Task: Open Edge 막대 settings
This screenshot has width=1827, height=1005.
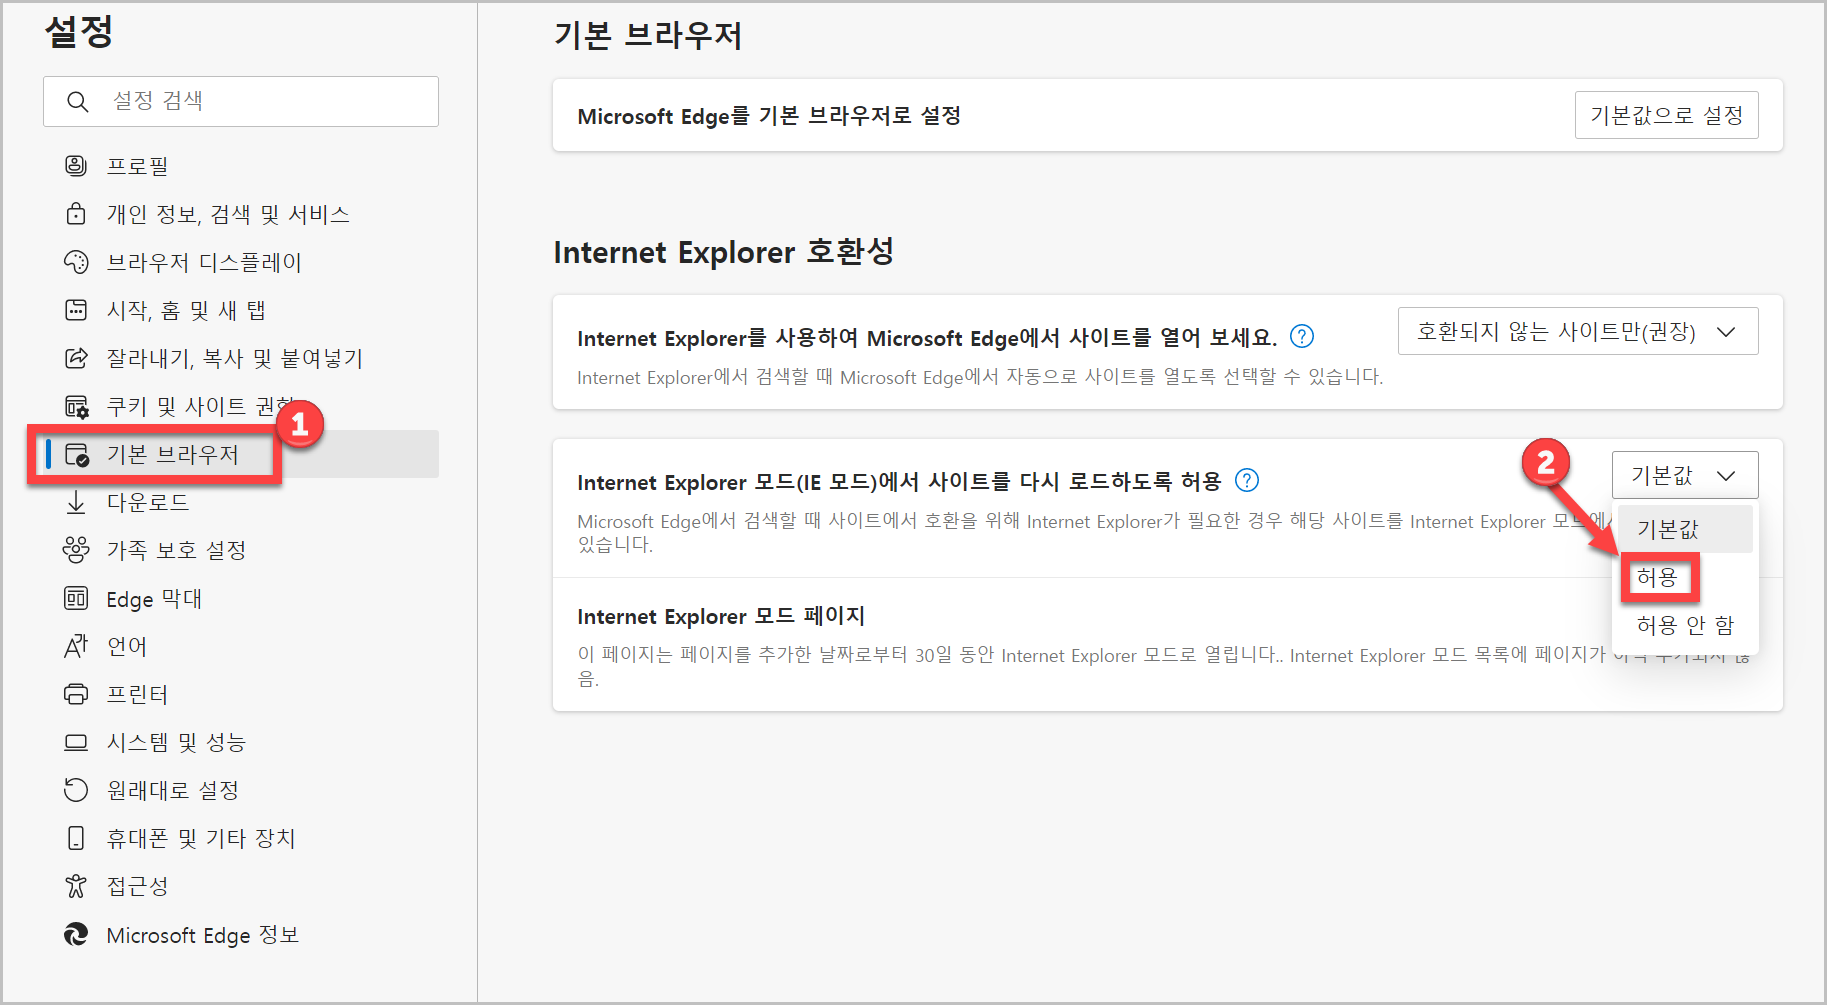Action: pyautogui.click(x=241, y=598)
